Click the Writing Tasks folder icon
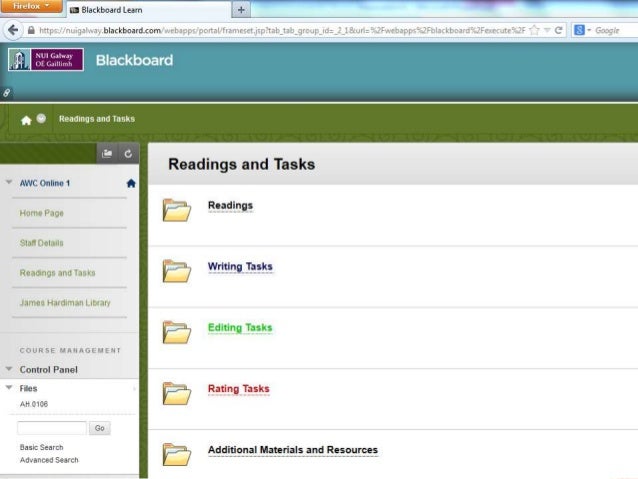The height and width of the screenshot is (479, 638). (x=177, y=271)
